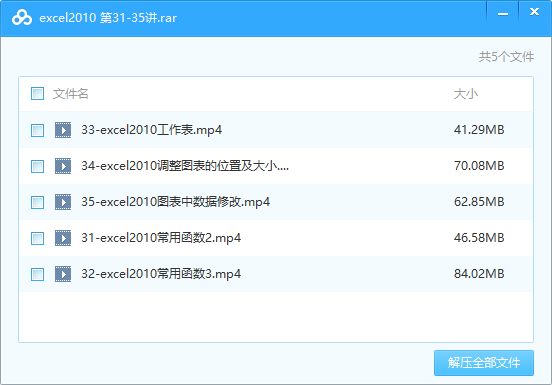Click video icon for 33-excel2010工作表.mp4
Screen dimensions: 552x385
click(x=63, y=130)
